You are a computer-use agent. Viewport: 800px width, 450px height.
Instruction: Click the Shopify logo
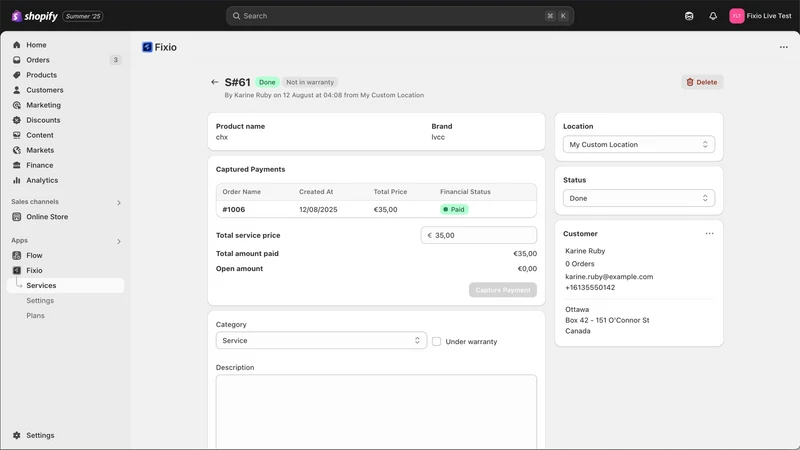35,16
